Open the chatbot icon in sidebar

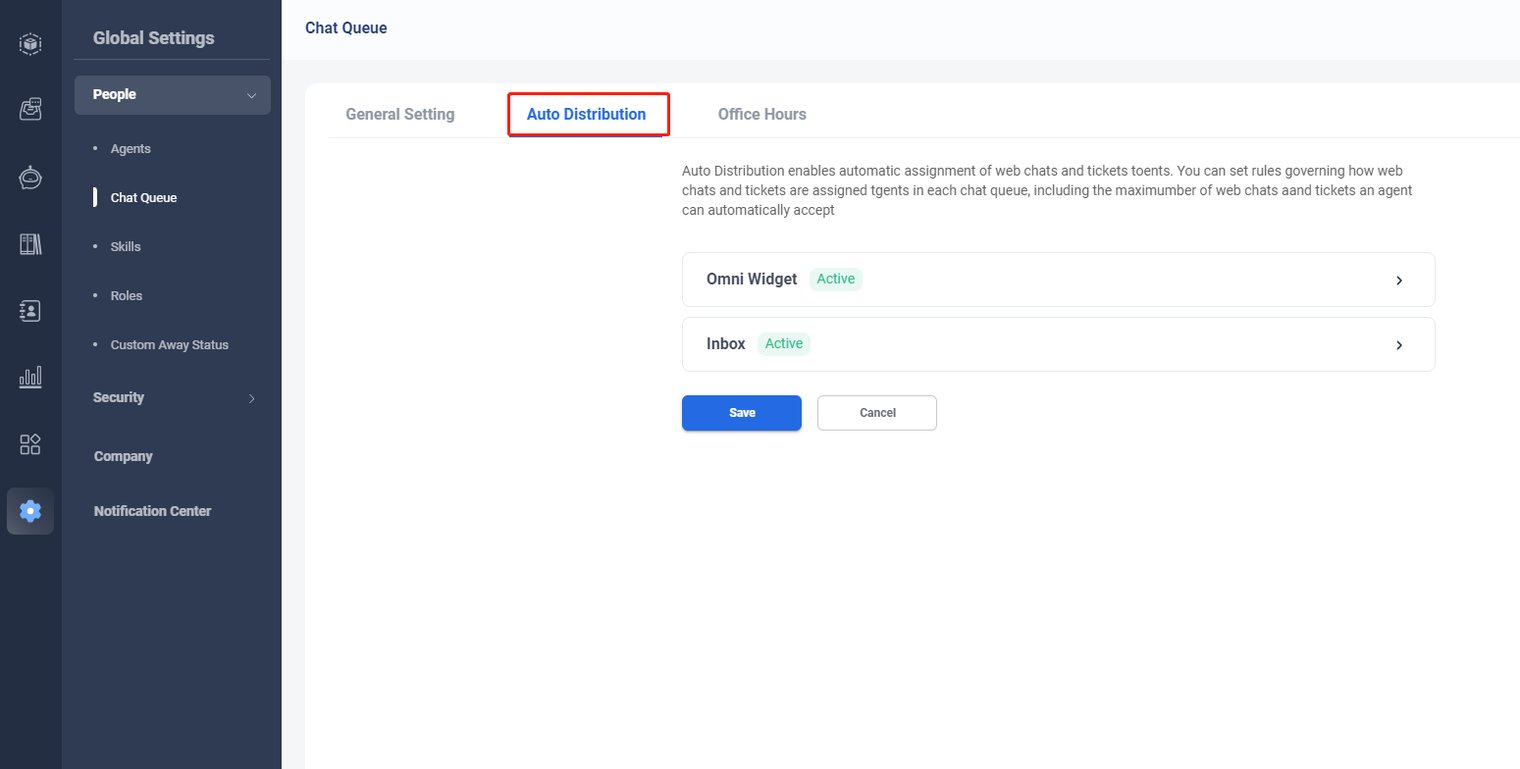(x=30, y=177)
